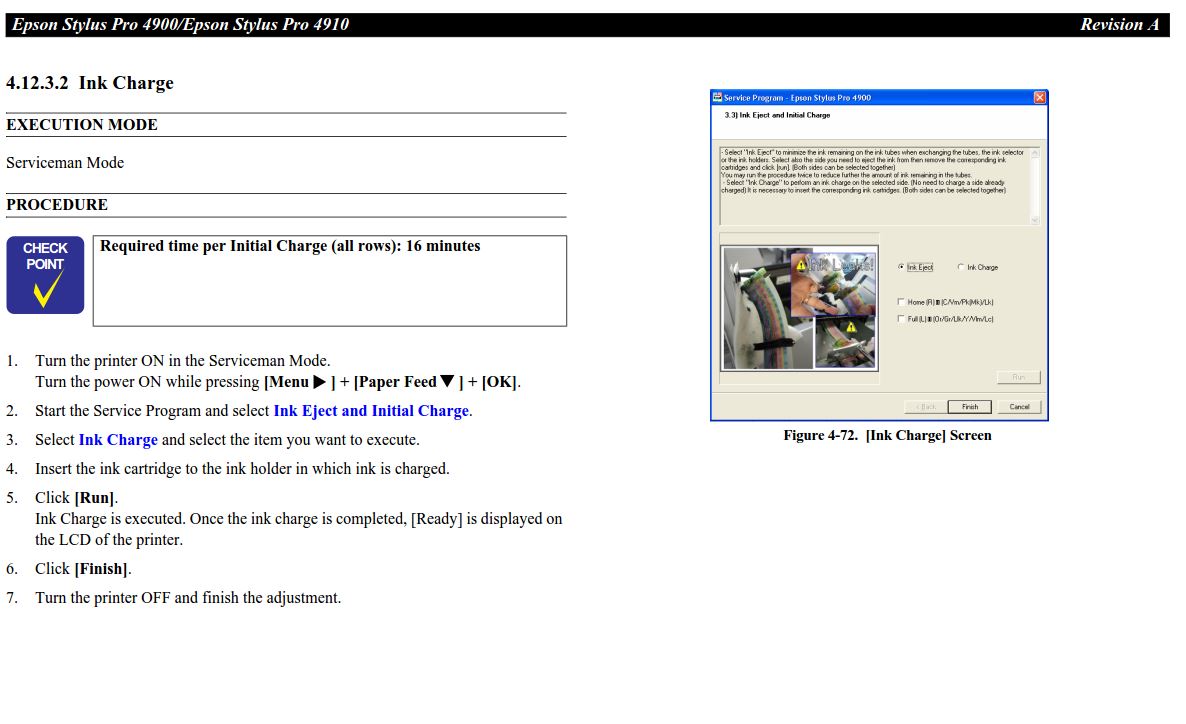
Task: Select the Ink Eject radio button
Action: click(x=902, y=267)
